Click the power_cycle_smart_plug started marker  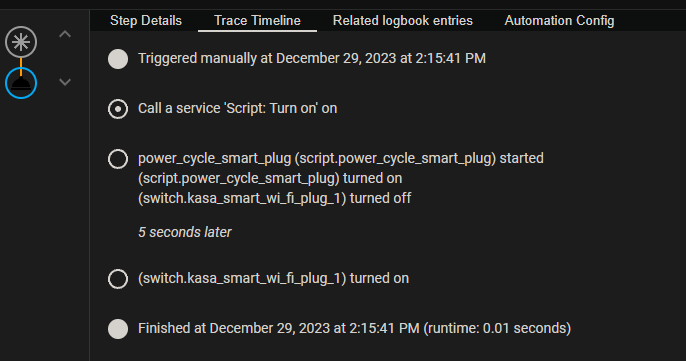pos(118,158)
